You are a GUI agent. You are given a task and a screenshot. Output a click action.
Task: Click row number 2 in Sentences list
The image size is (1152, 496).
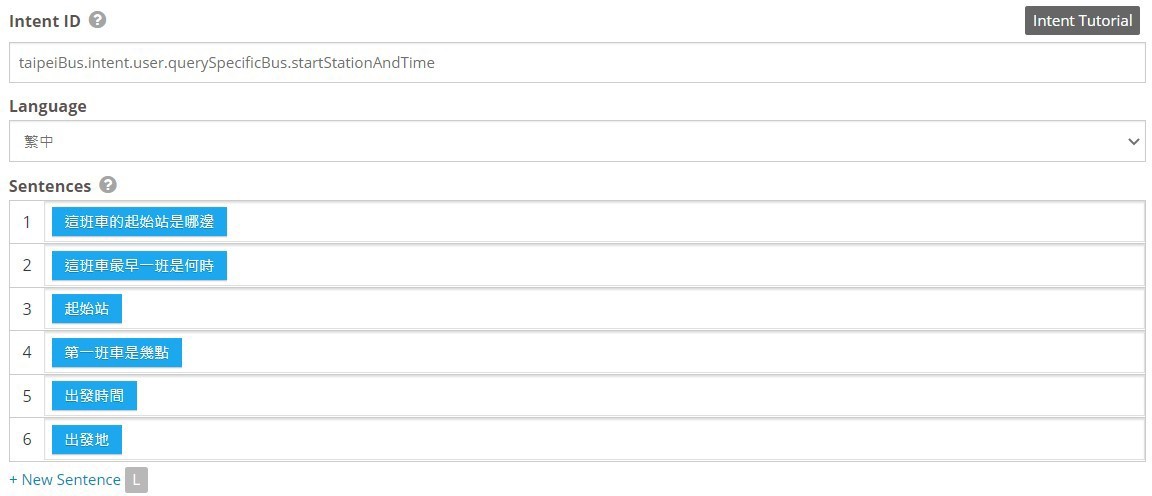coord(27,265)
